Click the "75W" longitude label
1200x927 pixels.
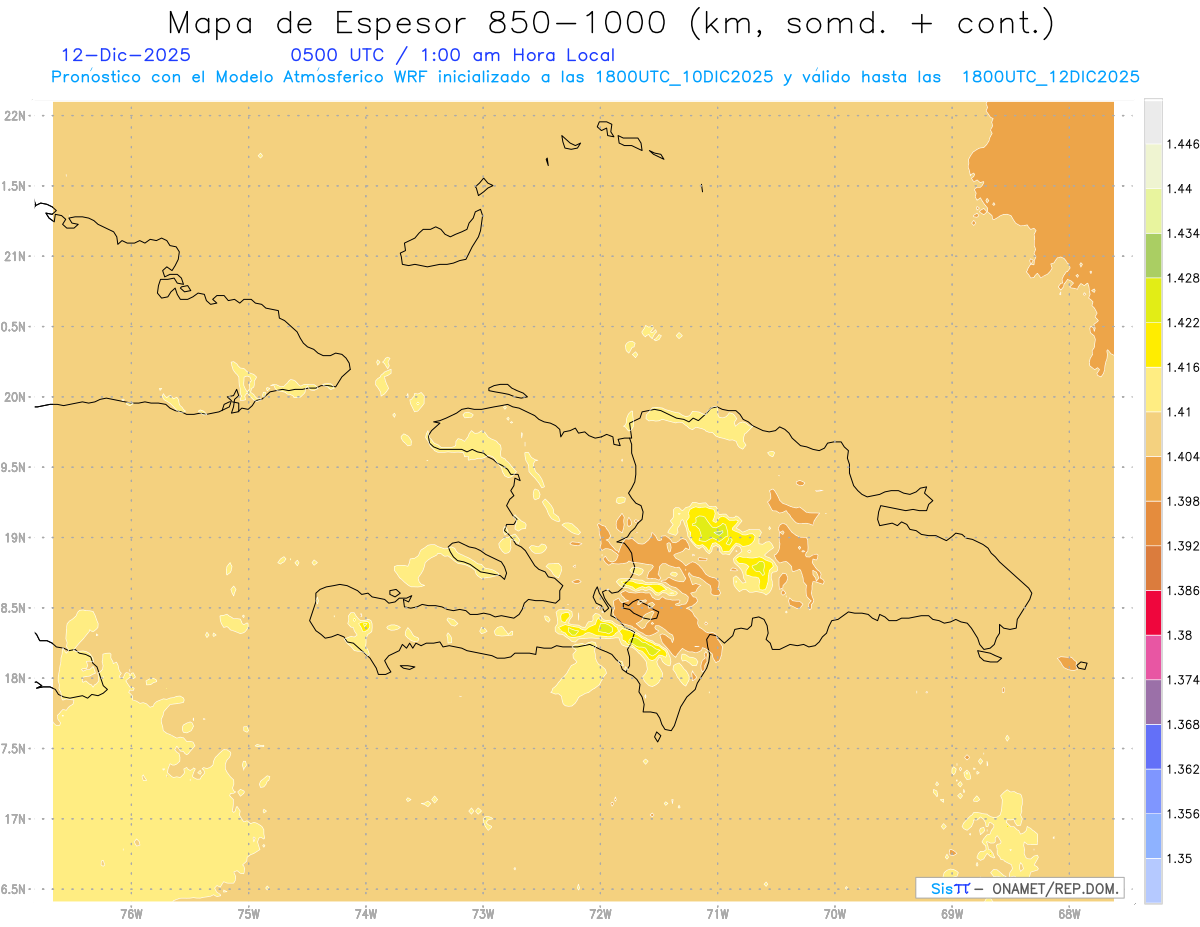249,913
